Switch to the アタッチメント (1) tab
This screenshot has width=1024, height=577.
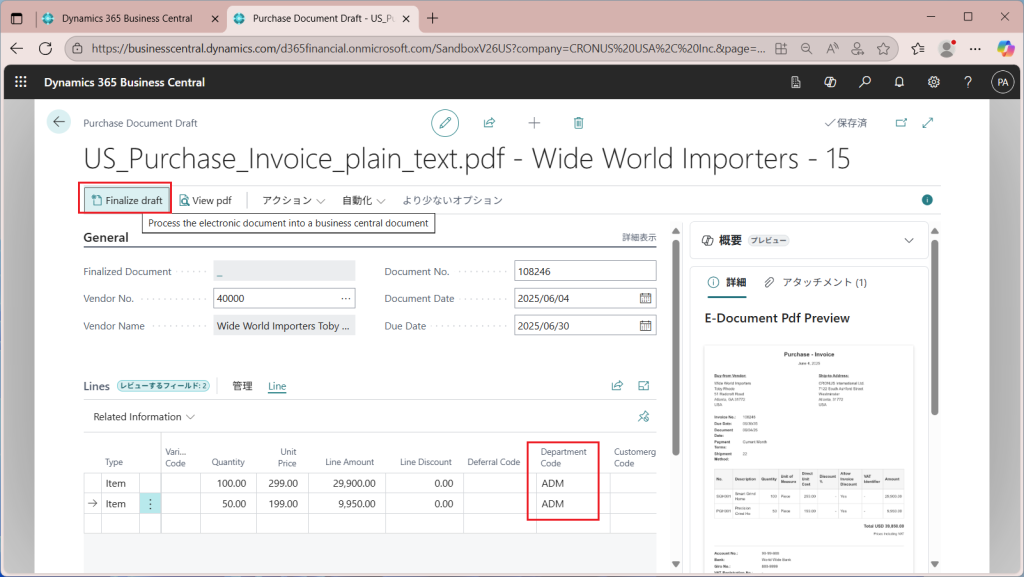pyautogui.click(x=815, y=282)
